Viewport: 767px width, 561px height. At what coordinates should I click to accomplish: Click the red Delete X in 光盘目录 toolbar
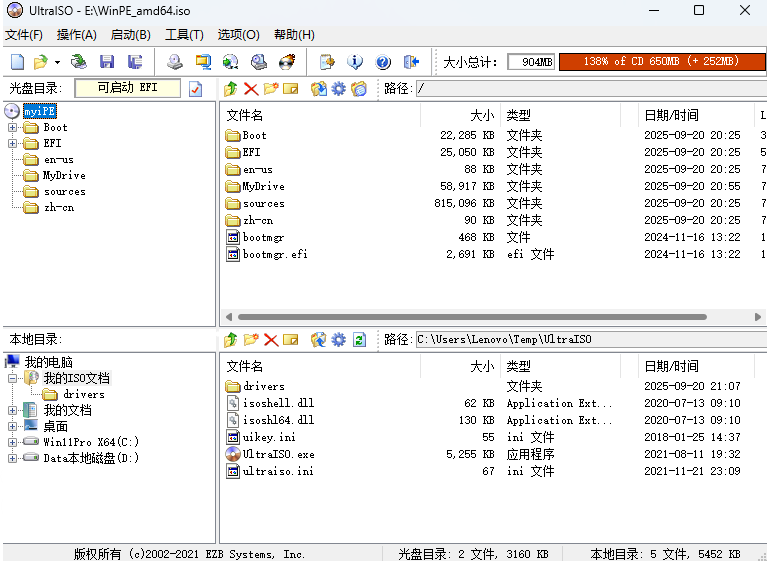coord(251,89)
